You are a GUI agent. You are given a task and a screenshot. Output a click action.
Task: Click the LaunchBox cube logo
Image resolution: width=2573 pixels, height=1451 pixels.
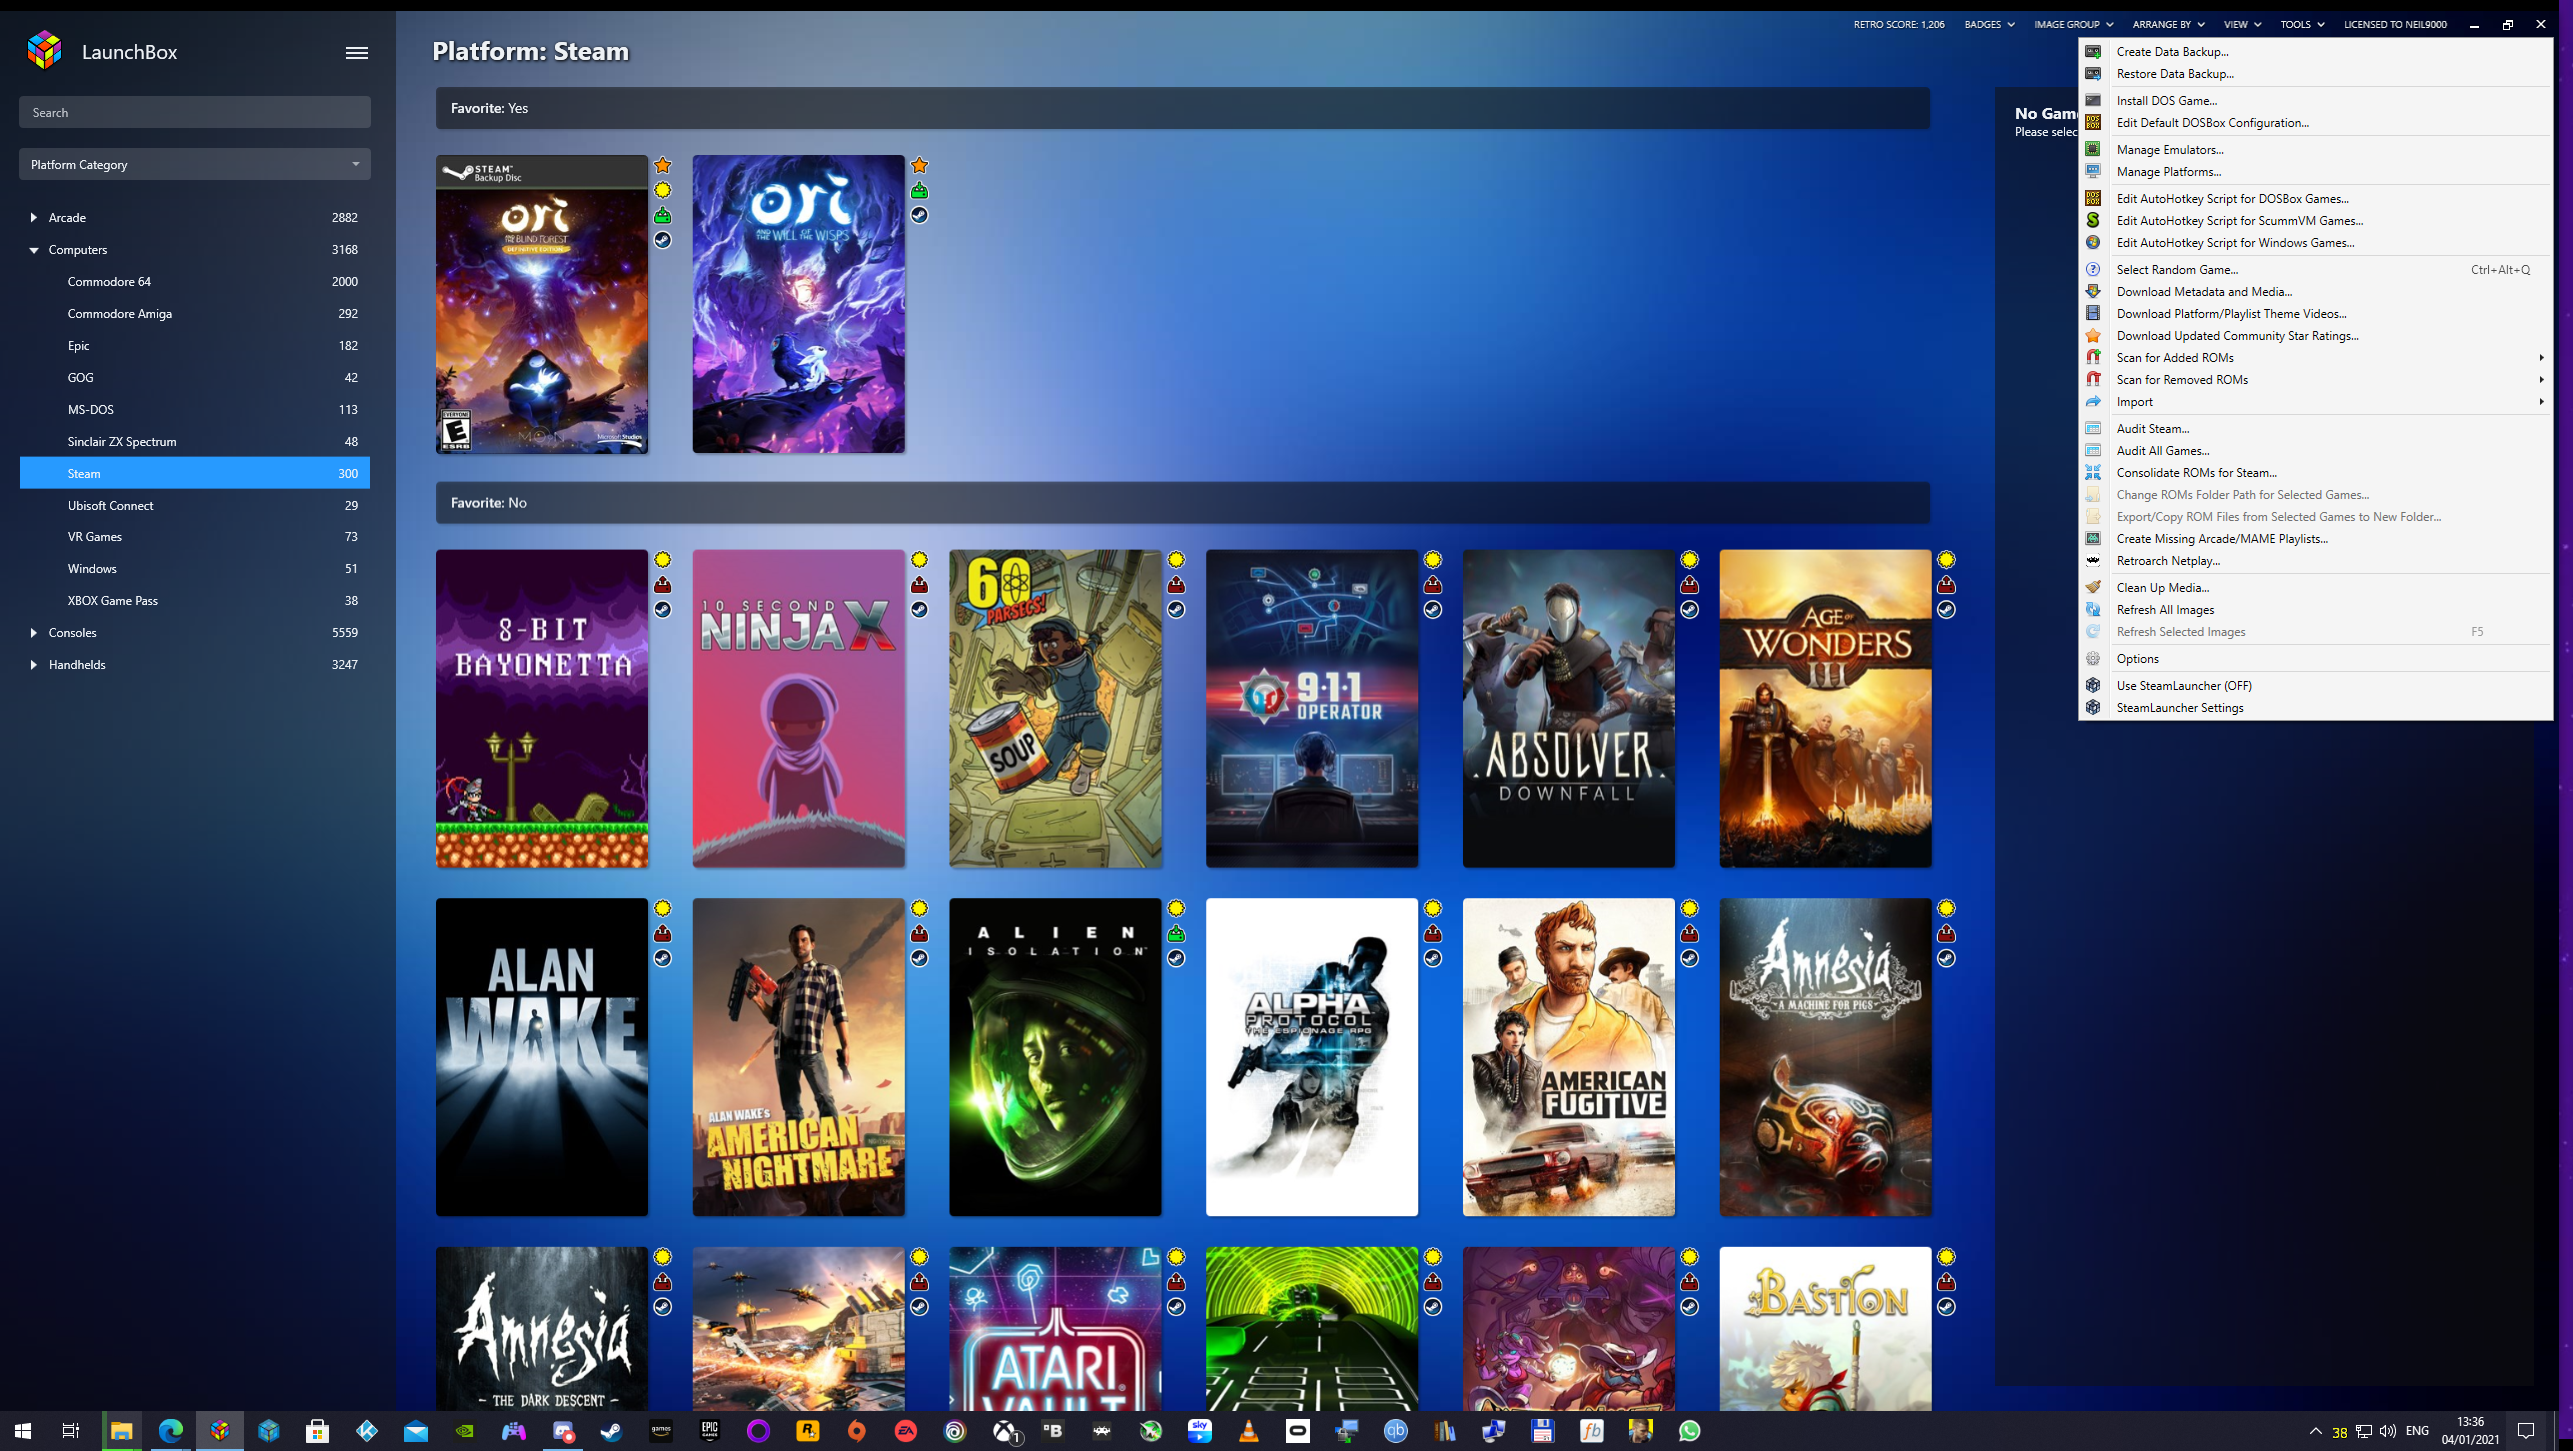44,50
